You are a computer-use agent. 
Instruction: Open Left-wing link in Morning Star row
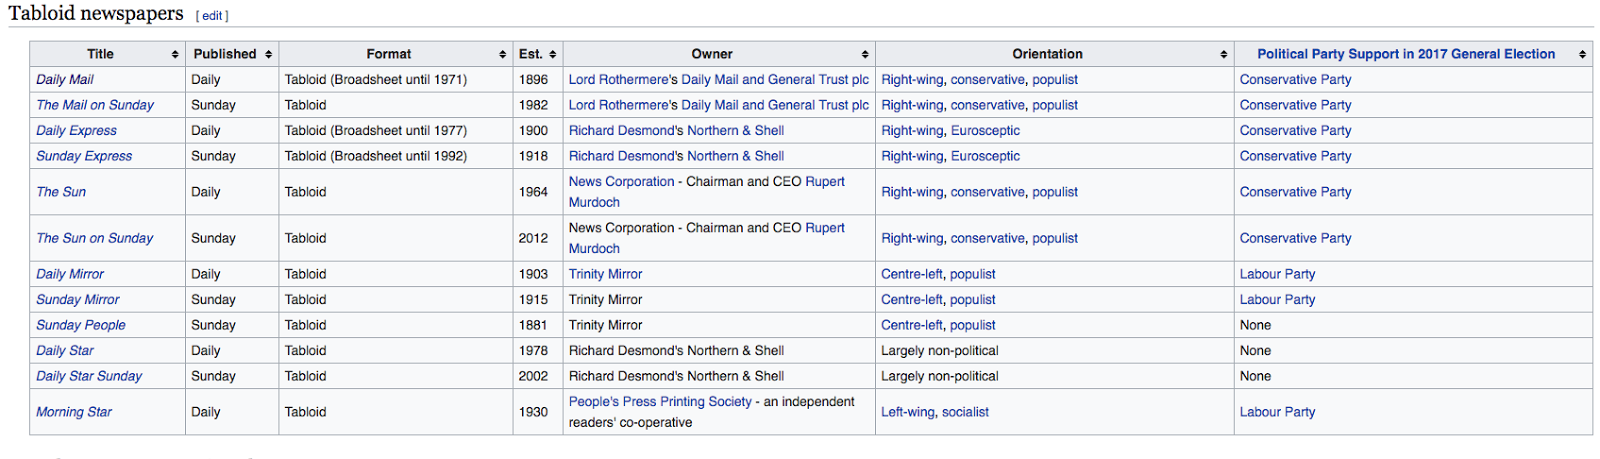pyautogui.click(x=907, y=412)
